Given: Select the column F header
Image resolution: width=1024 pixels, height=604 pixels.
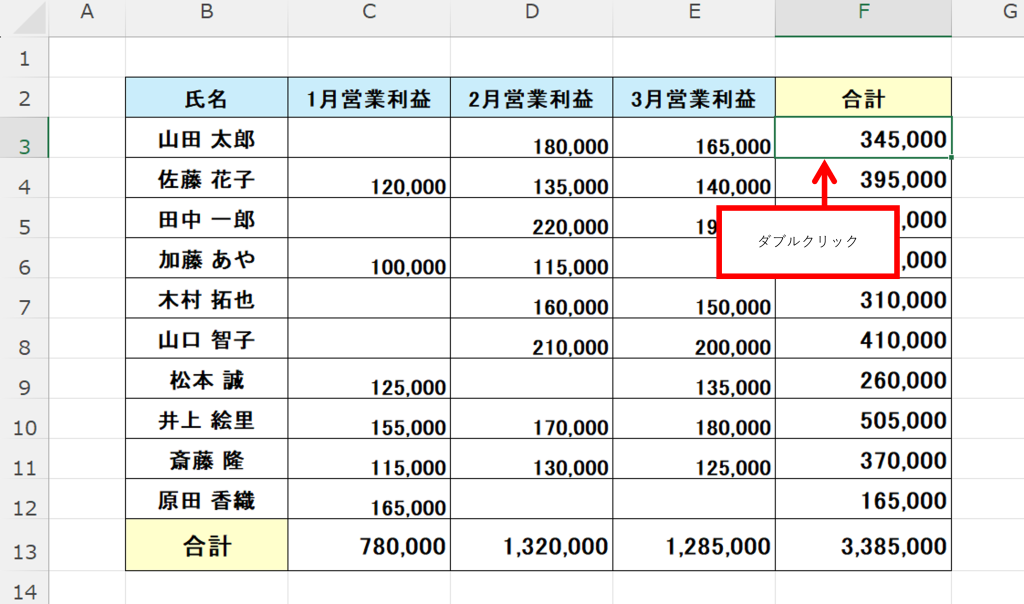Looking at the screenshot, I should 863,12.
